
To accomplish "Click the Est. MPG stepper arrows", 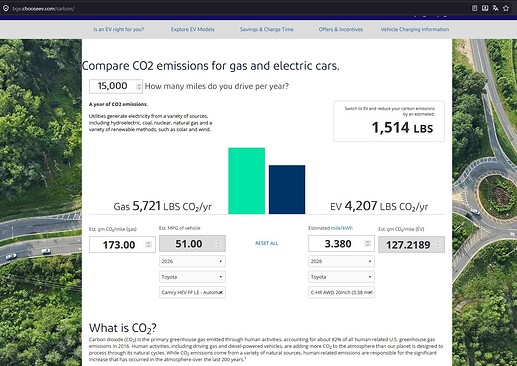I will (218, 243).
